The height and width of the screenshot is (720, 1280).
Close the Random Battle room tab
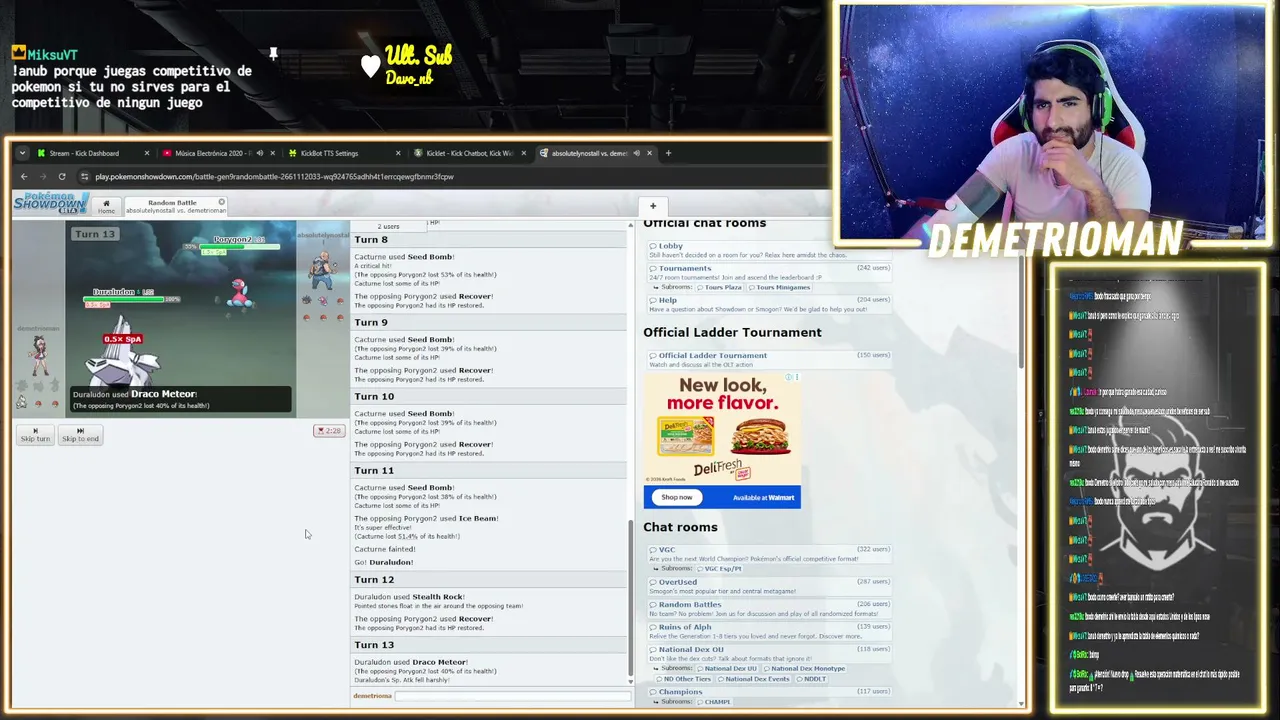[x=222, y=202]
